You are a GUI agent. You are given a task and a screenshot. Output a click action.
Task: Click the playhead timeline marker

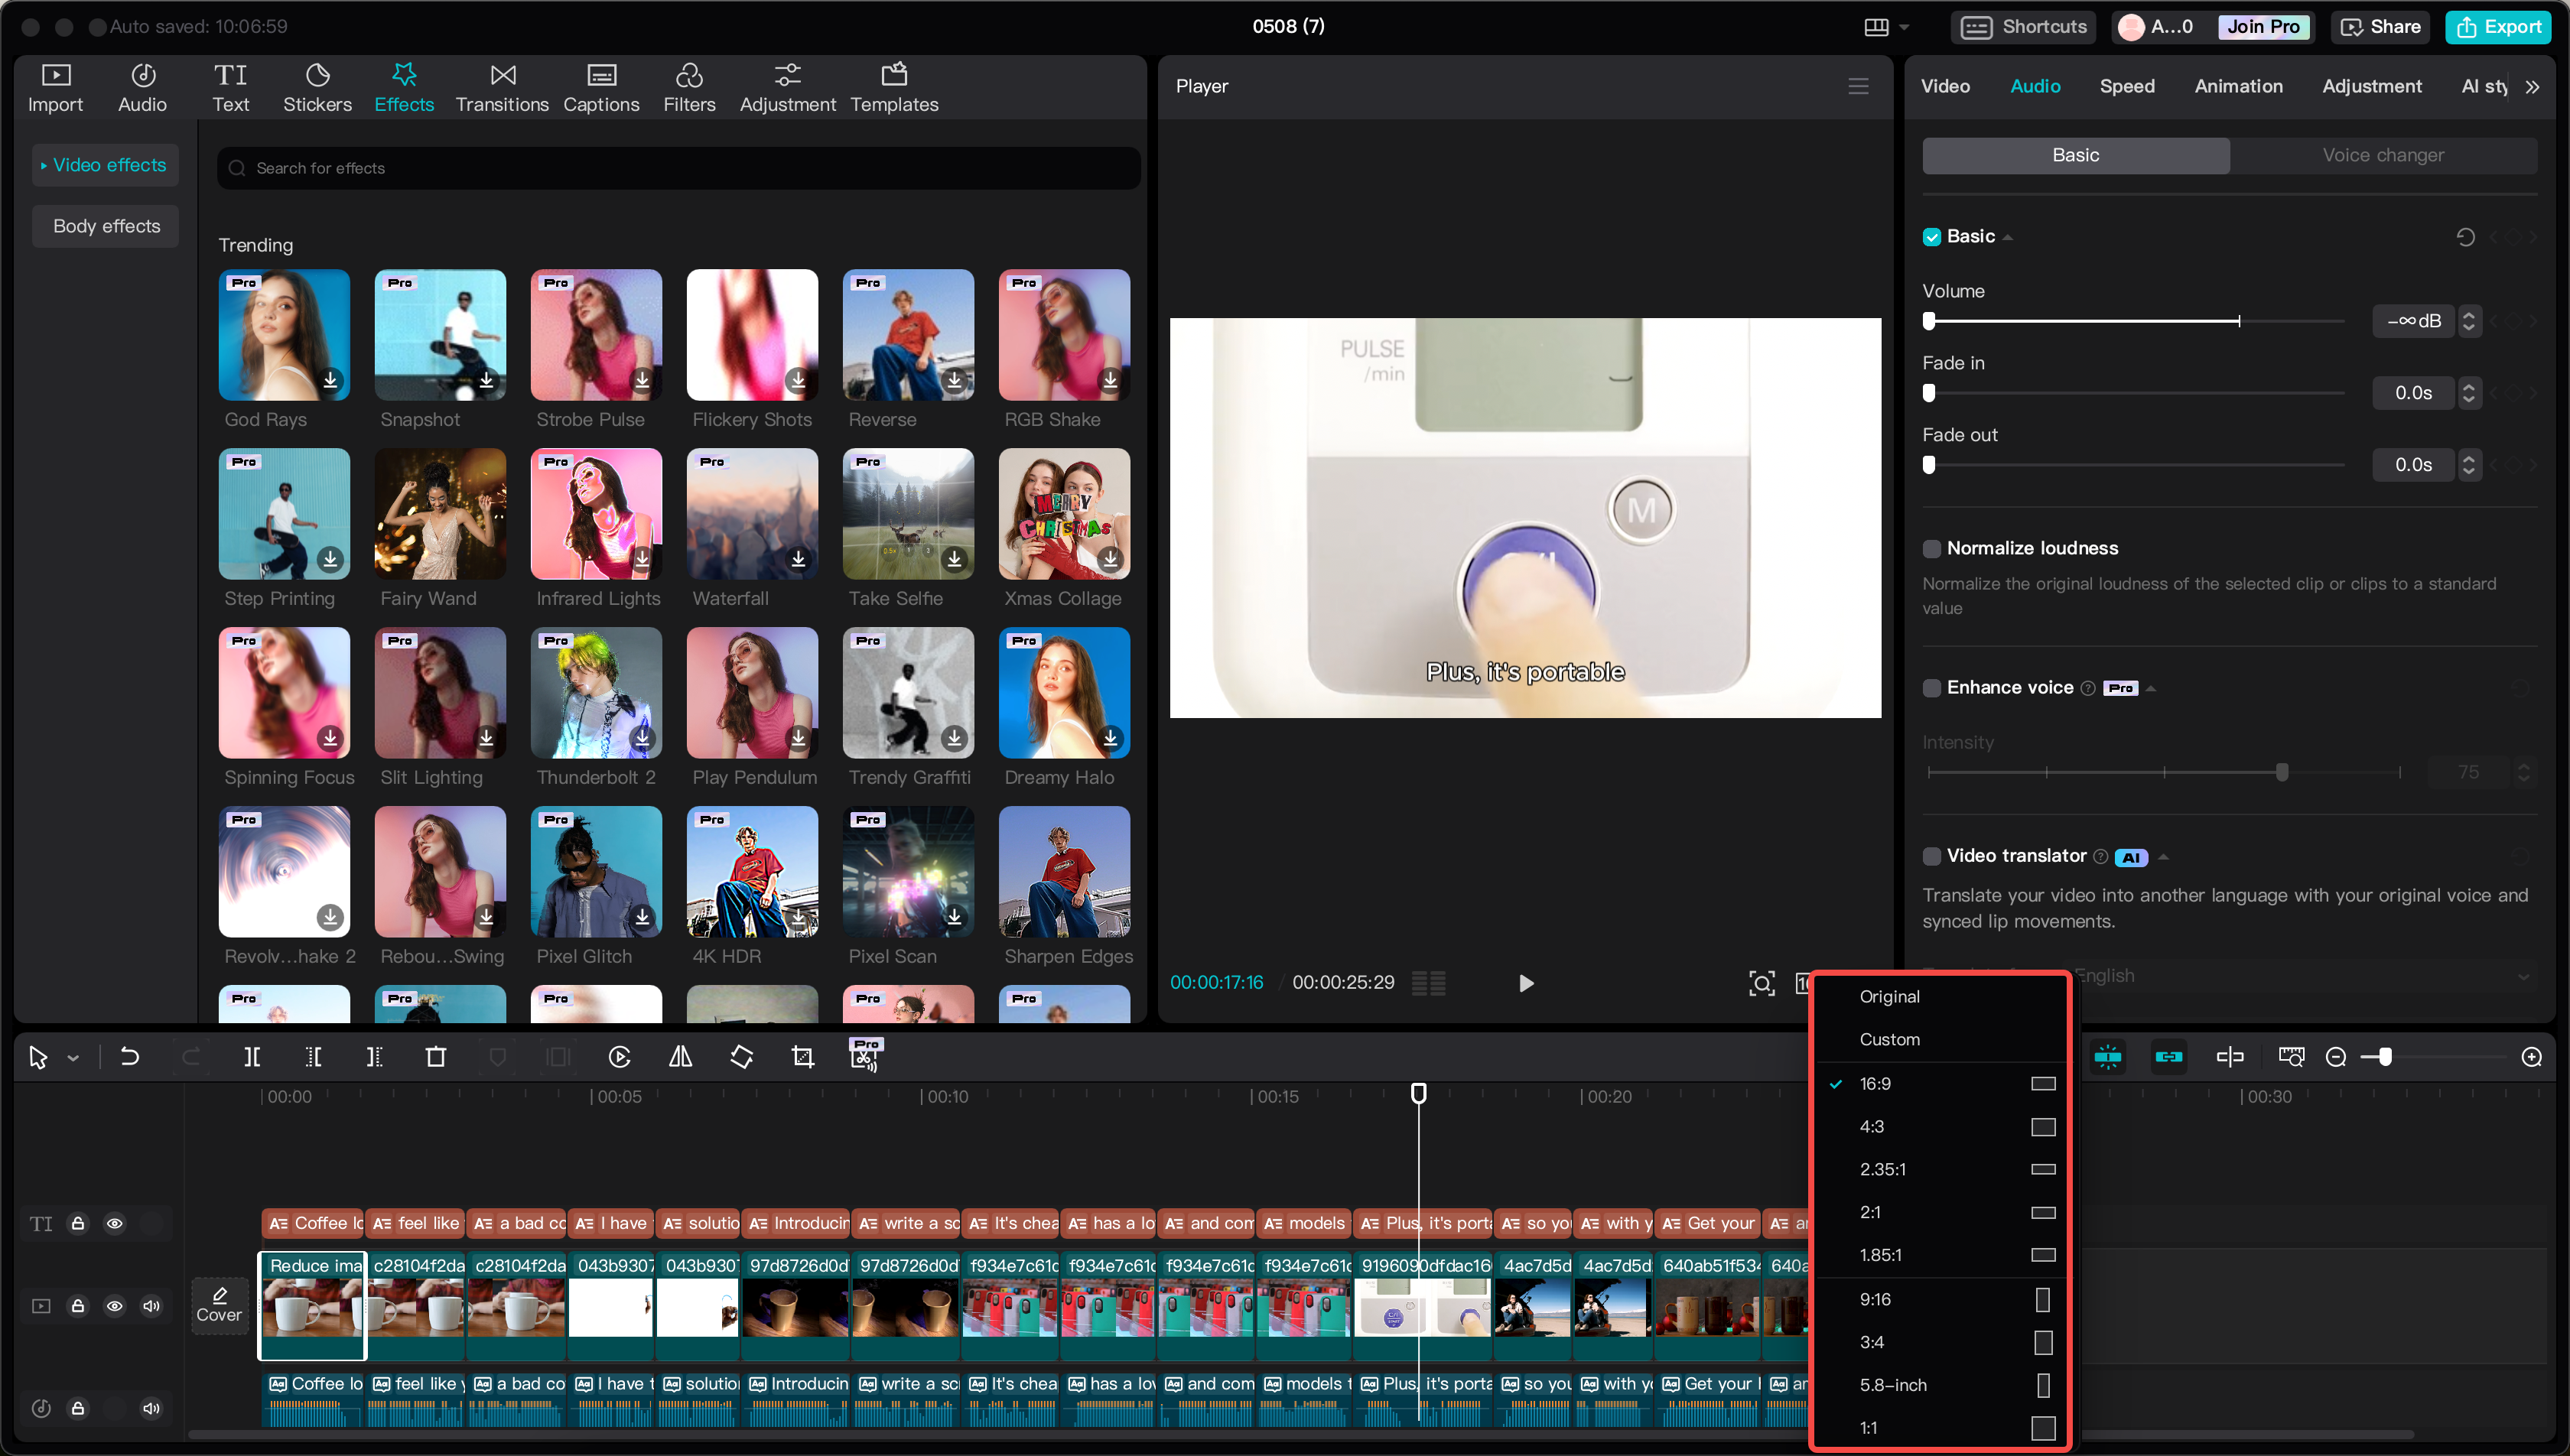coord(1417,1094)
